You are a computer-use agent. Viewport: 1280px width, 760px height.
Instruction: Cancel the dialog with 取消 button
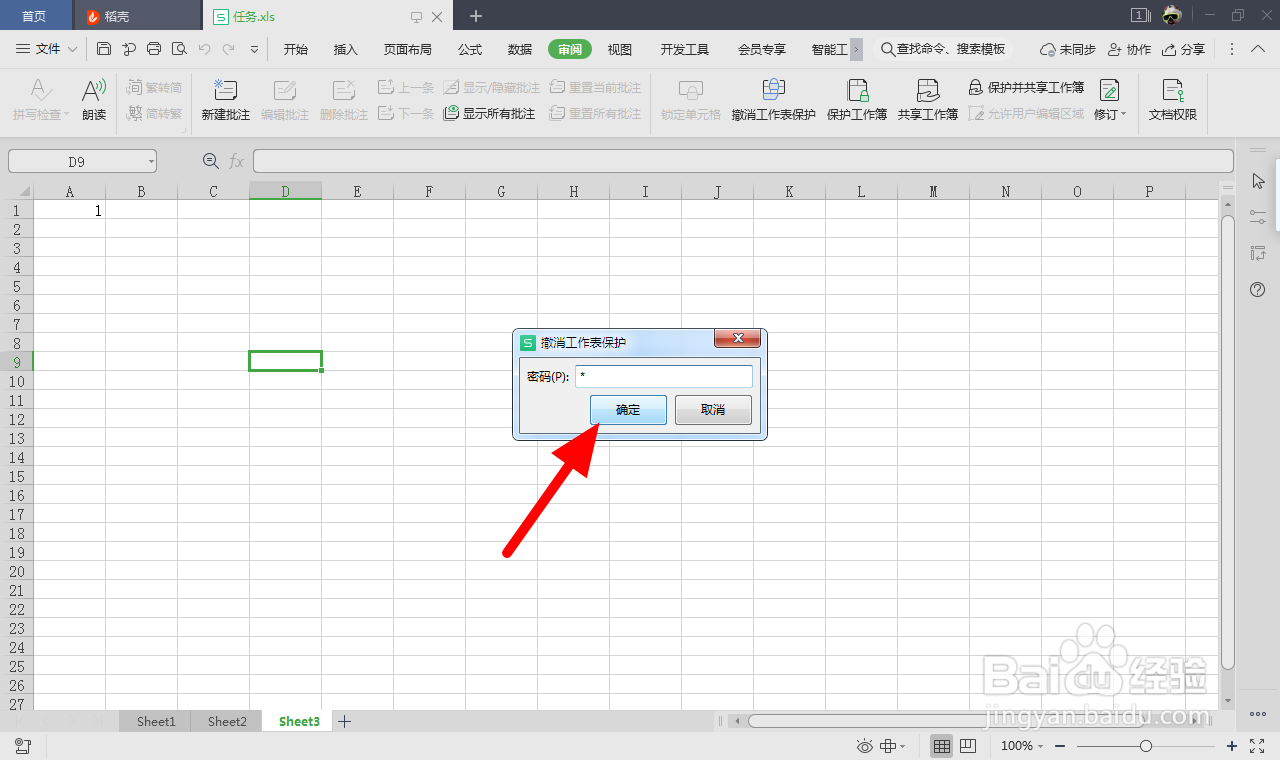click(x=713, y=410)
